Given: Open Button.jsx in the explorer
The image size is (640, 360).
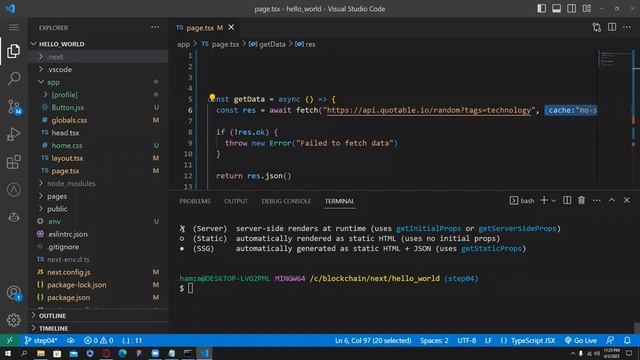Looking at the screenshot, I should 98,107.
